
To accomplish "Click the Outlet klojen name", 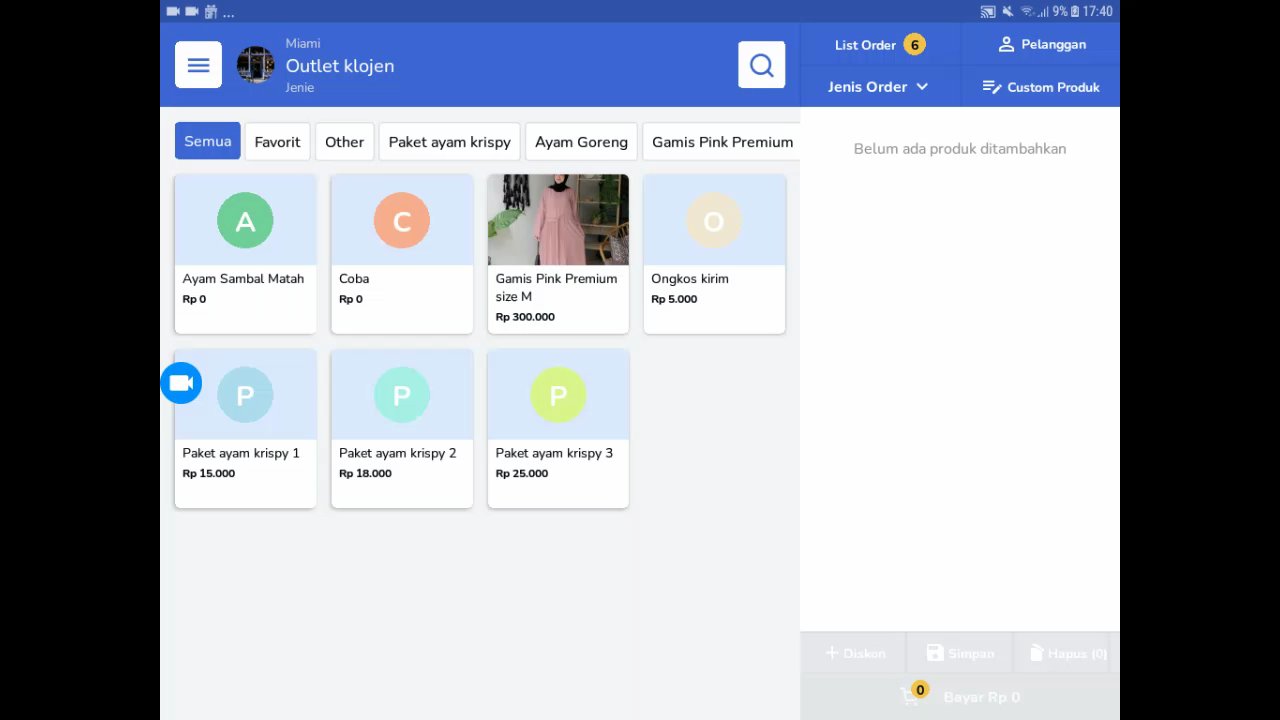I will 340,66.
